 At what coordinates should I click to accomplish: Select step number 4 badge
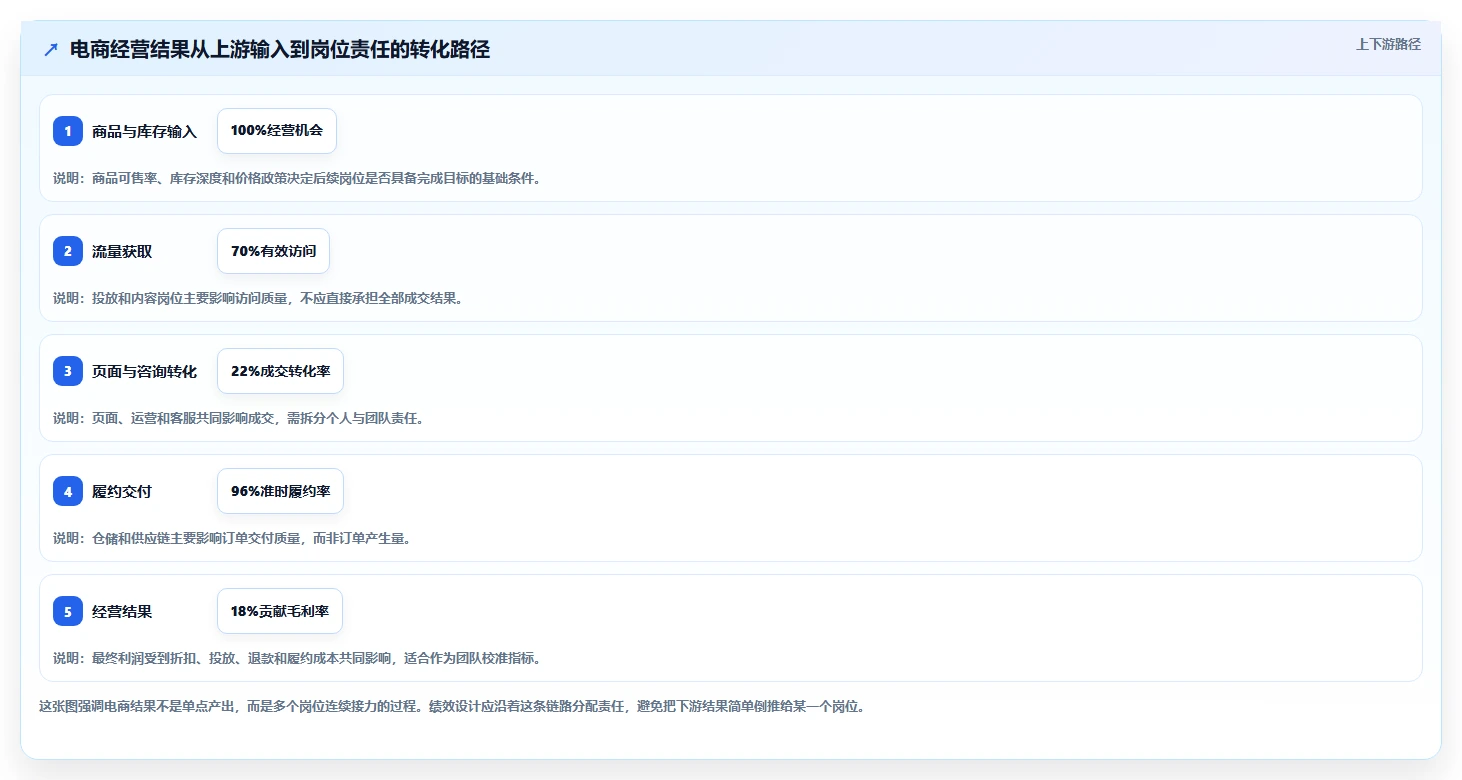(x=68, y=491)
